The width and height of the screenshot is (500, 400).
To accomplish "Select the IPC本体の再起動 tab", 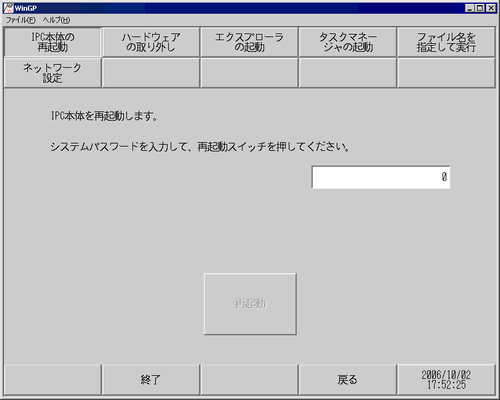I will 52,42.
